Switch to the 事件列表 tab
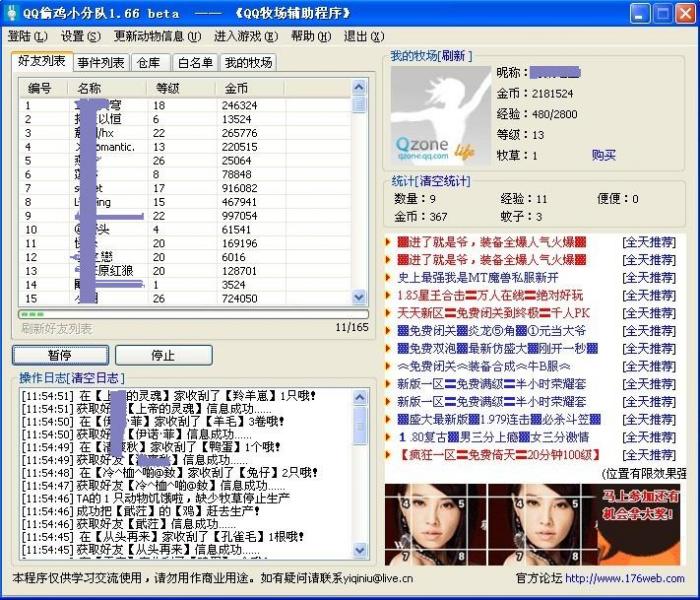Image resolution: width=700 pixels, height=600 pixels. pyautogui.click(x=101, y=62)
